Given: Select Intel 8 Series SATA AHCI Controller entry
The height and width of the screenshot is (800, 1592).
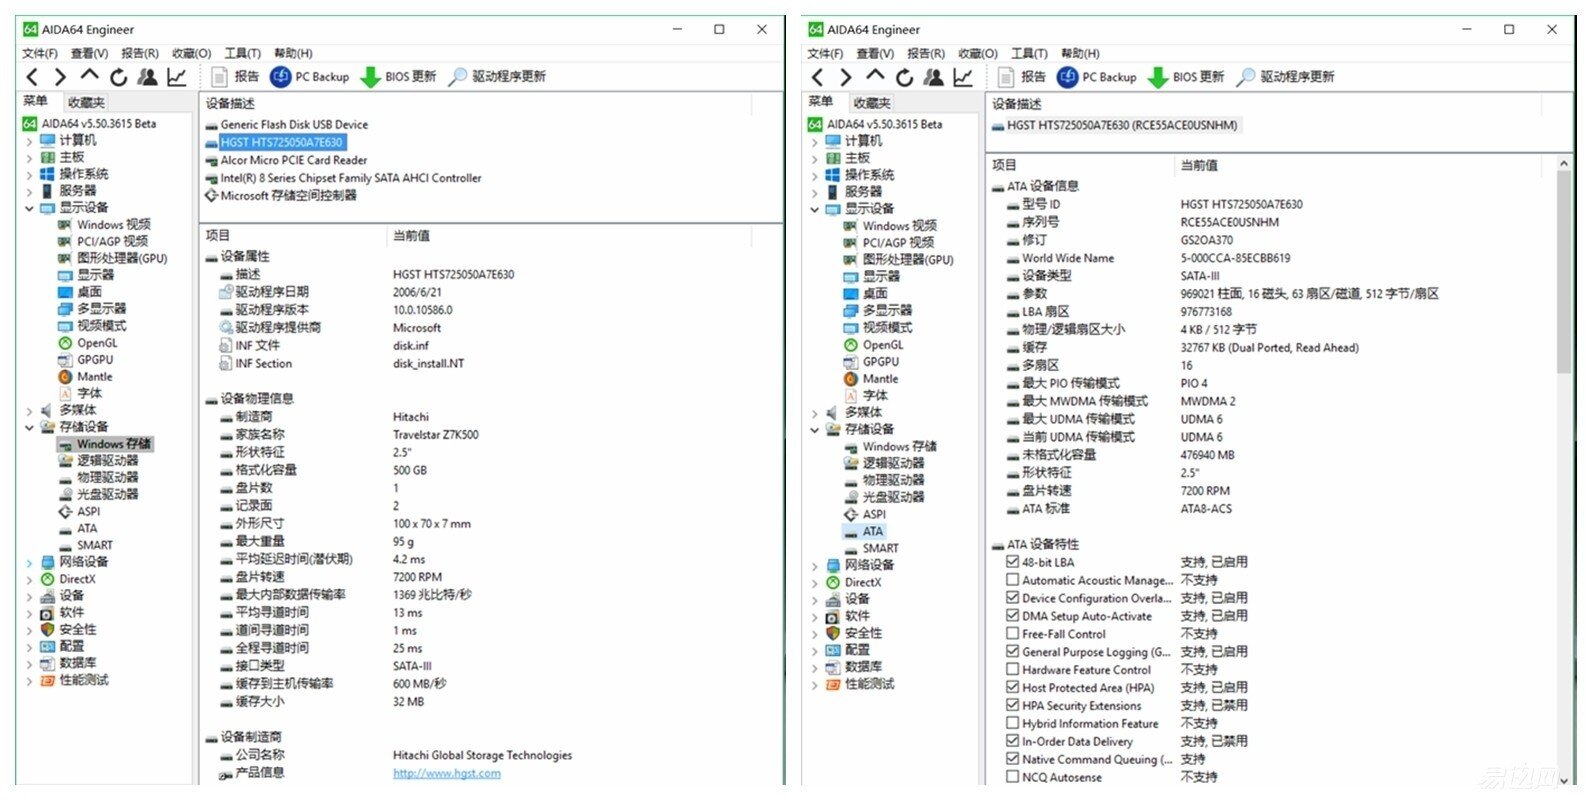Looking at the screenshot, I should (x=351, y=178).
